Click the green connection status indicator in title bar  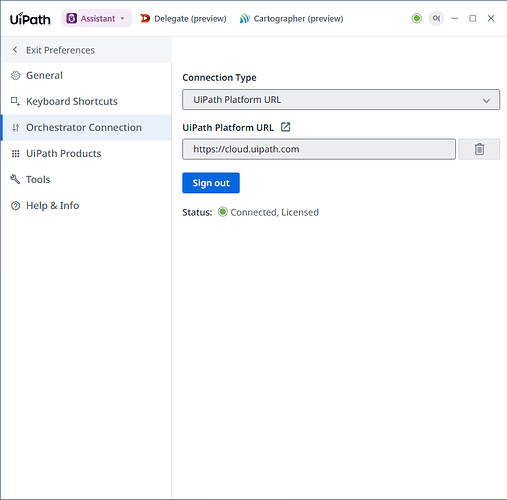pyautogui.click(x=416, y=18)
